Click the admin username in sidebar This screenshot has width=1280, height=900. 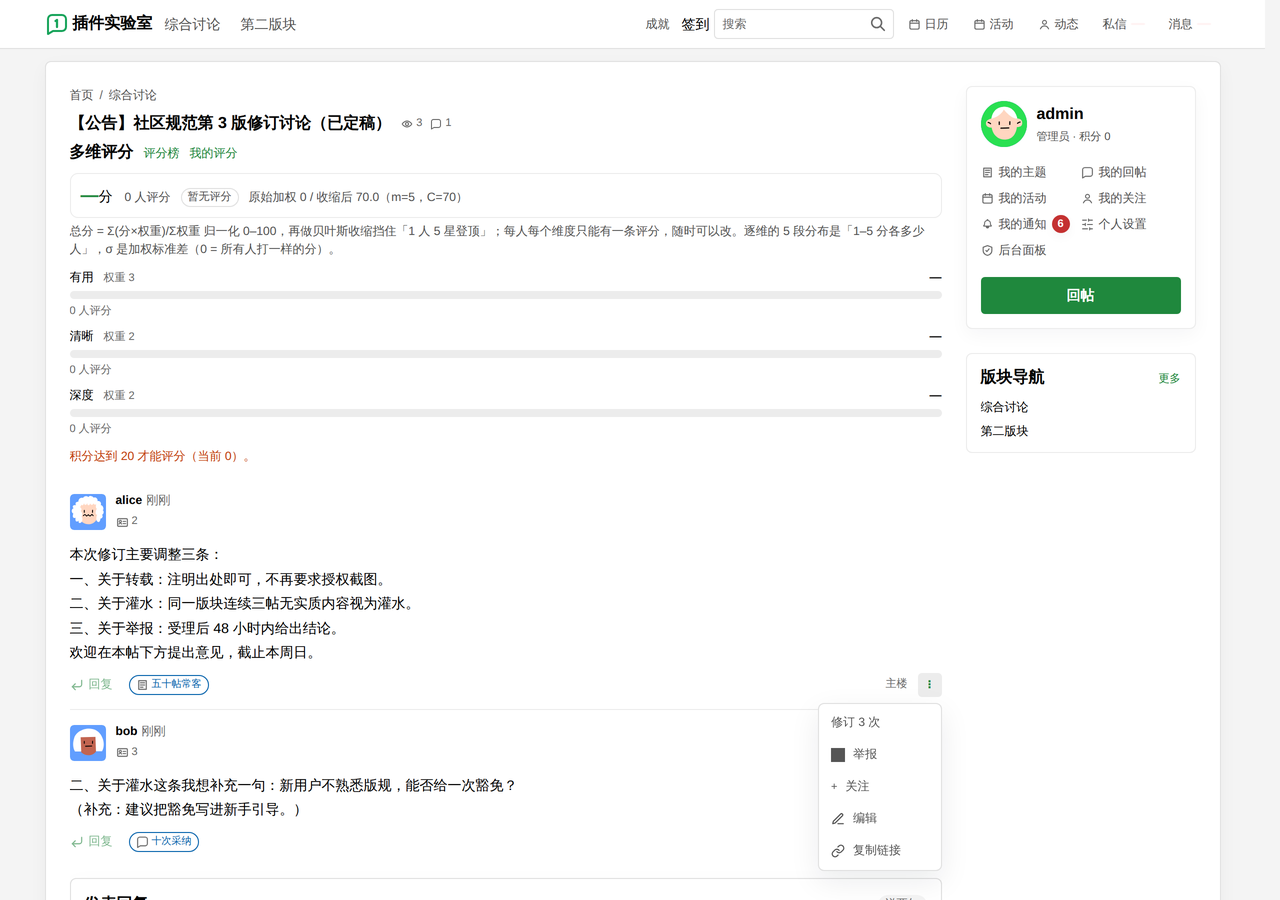1060,114
